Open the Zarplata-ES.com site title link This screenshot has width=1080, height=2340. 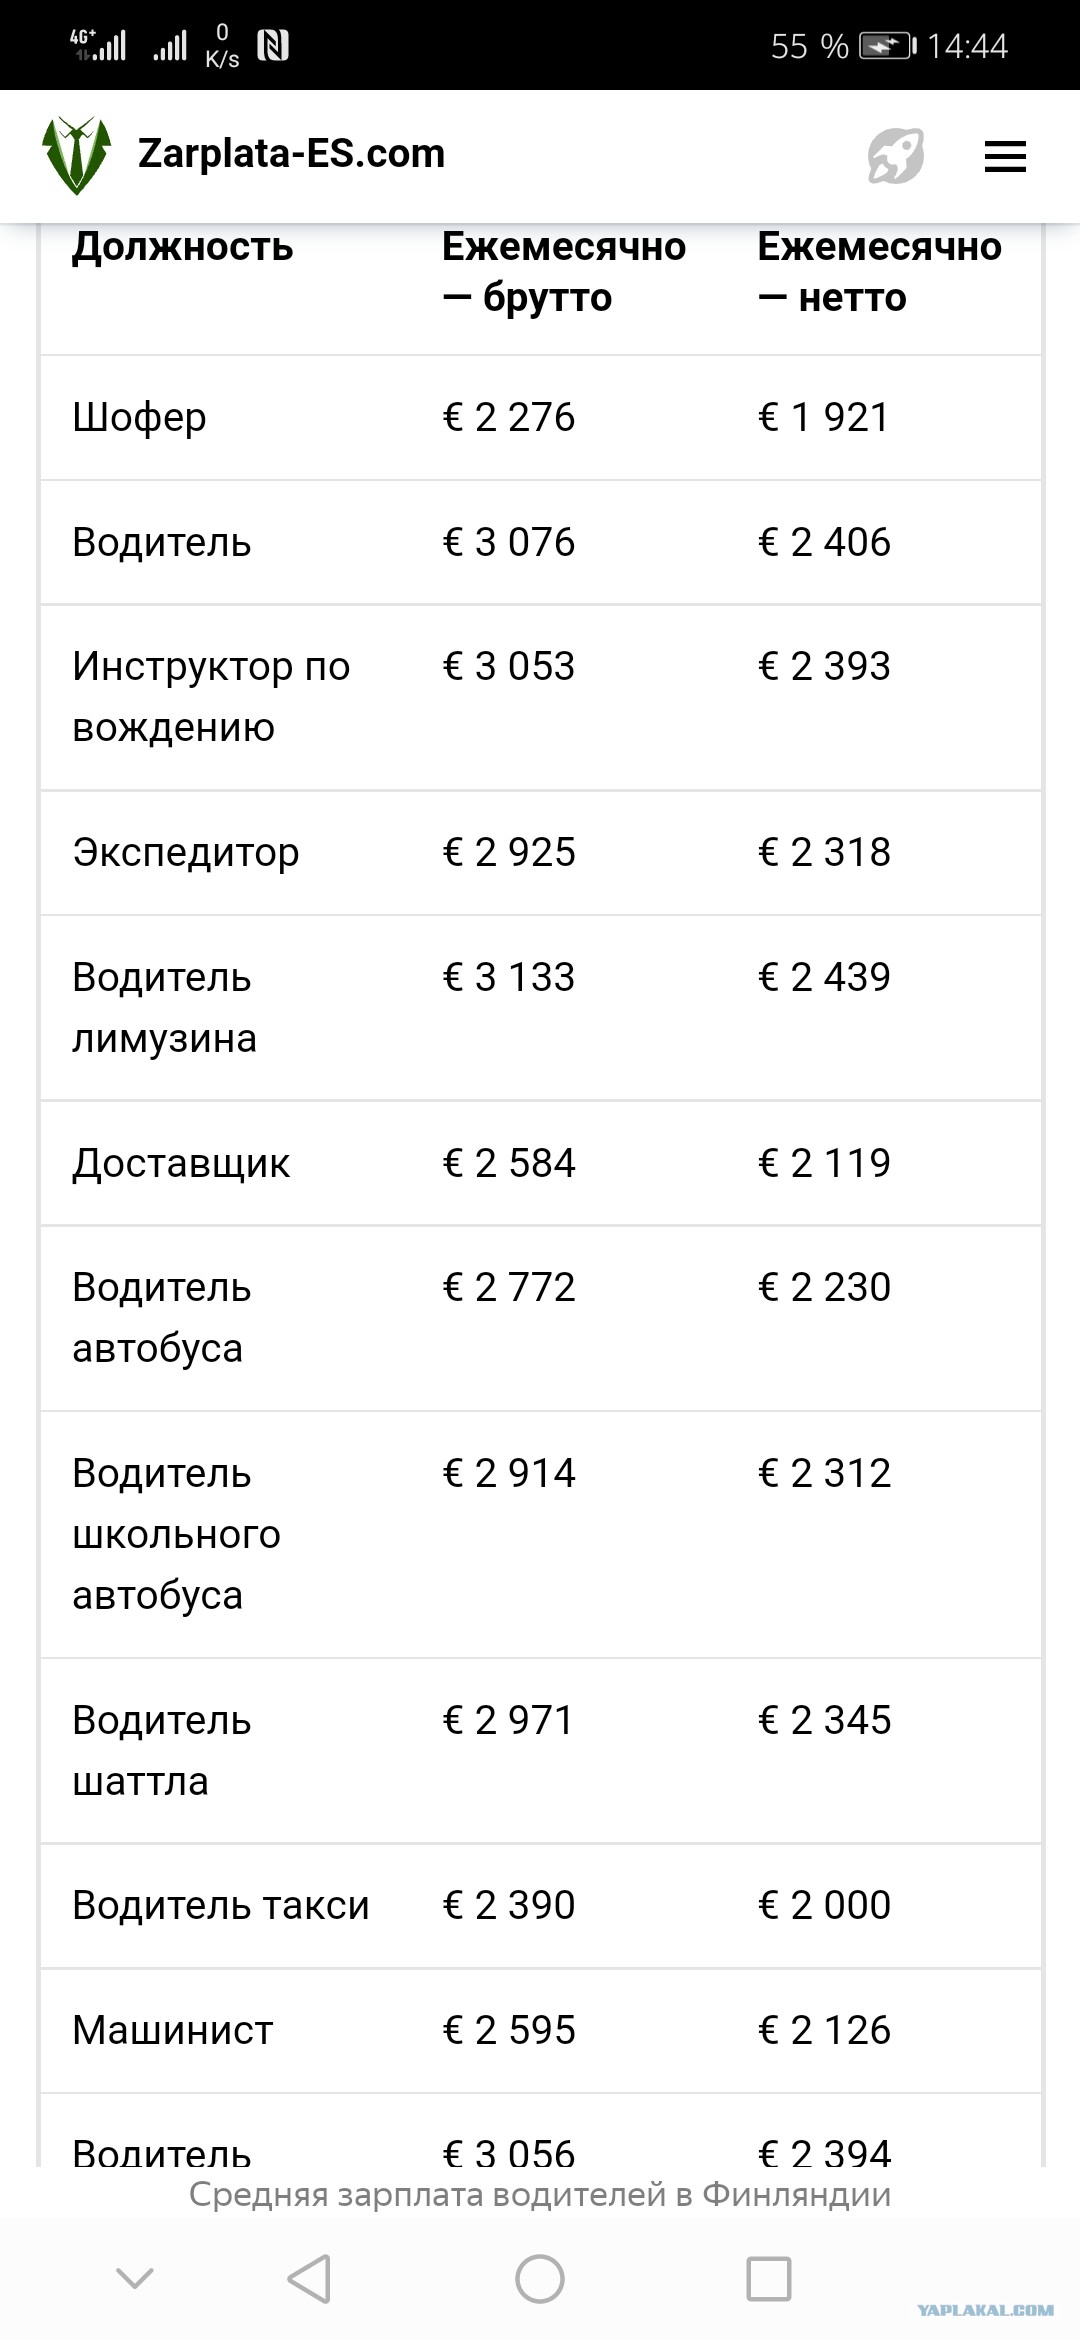291,154
